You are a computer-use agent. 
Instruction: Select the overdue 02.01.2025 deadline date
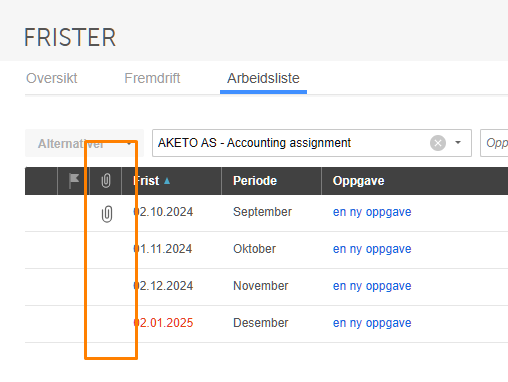[163, 323]
